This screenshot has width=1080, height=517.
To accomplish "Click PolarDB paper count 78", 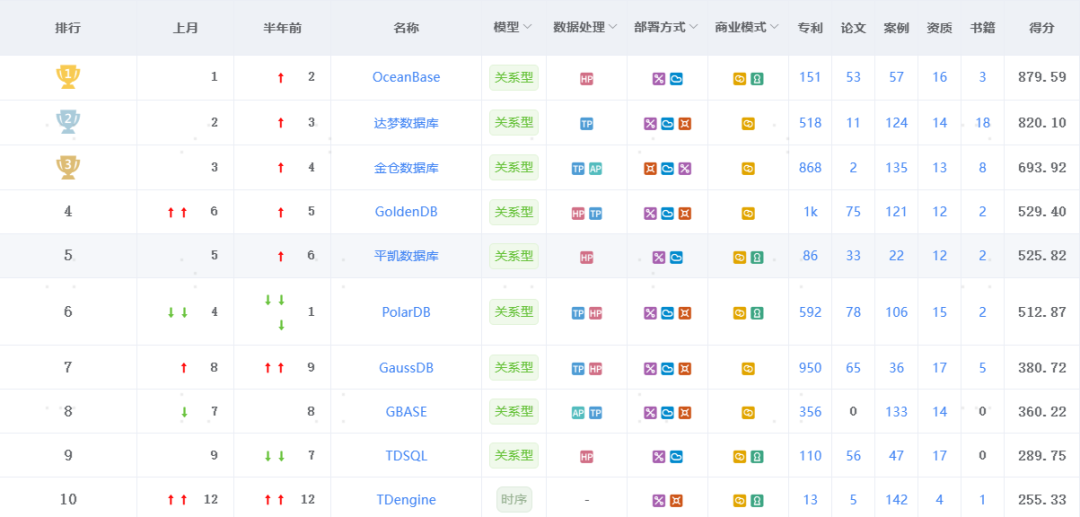I will (x=853, y=312).
